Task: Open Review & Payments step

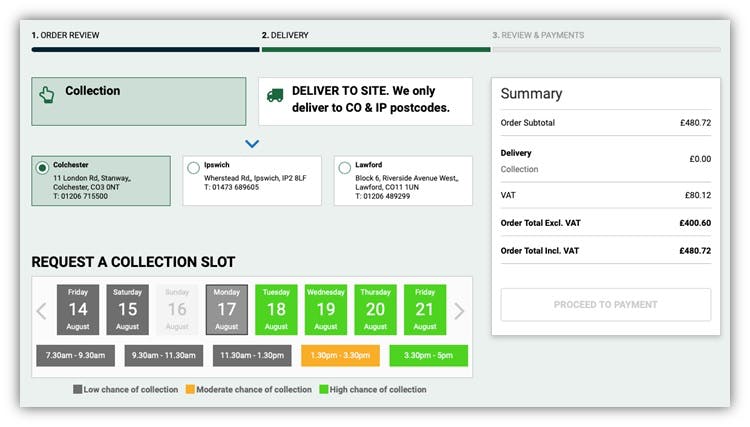Action: (x=538, y=35)
